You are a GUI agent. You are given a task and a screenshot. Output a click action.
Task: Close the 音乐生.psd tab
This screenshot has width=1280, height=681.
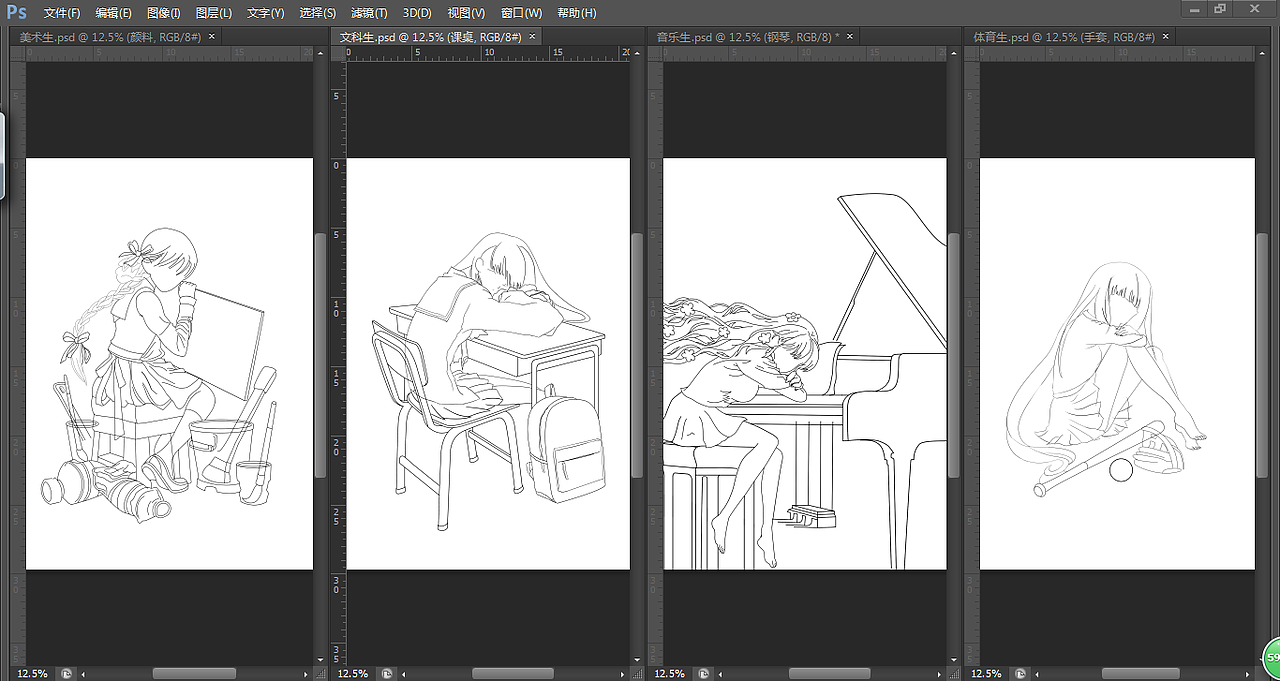[x=850, y=36]
